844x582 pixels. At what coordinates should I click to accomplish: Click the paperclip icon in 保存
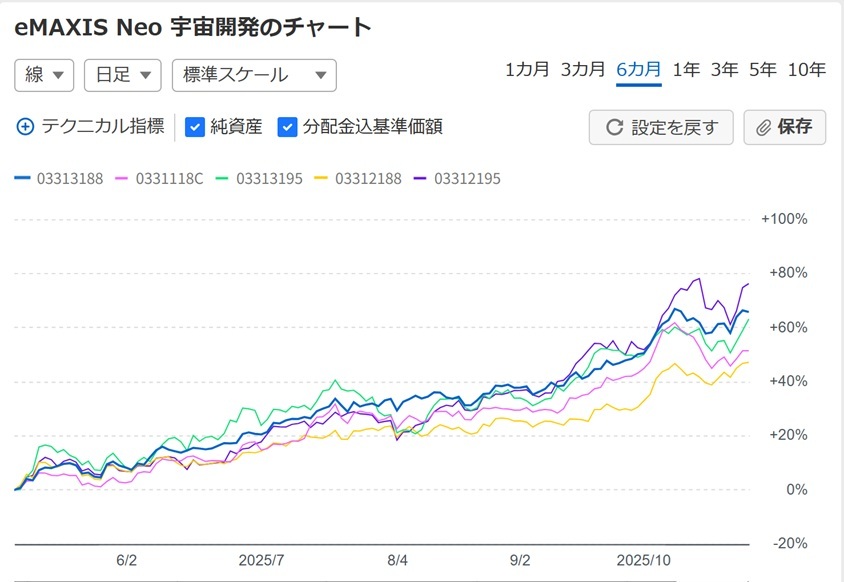(x=764, y=128)
